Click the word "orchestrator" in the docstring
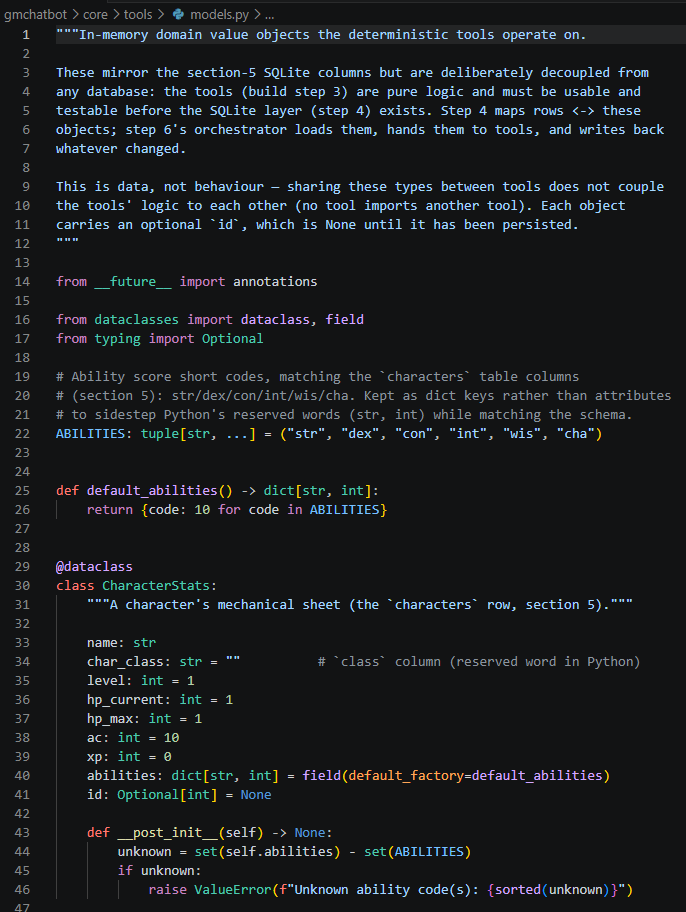686x912 pixels. coord(241,130)
